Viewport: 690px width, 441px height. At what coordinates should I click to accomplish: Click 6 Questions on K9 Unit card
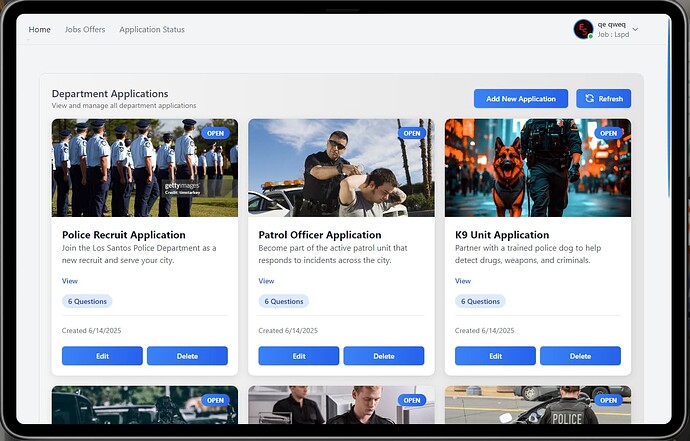(480, 301)
